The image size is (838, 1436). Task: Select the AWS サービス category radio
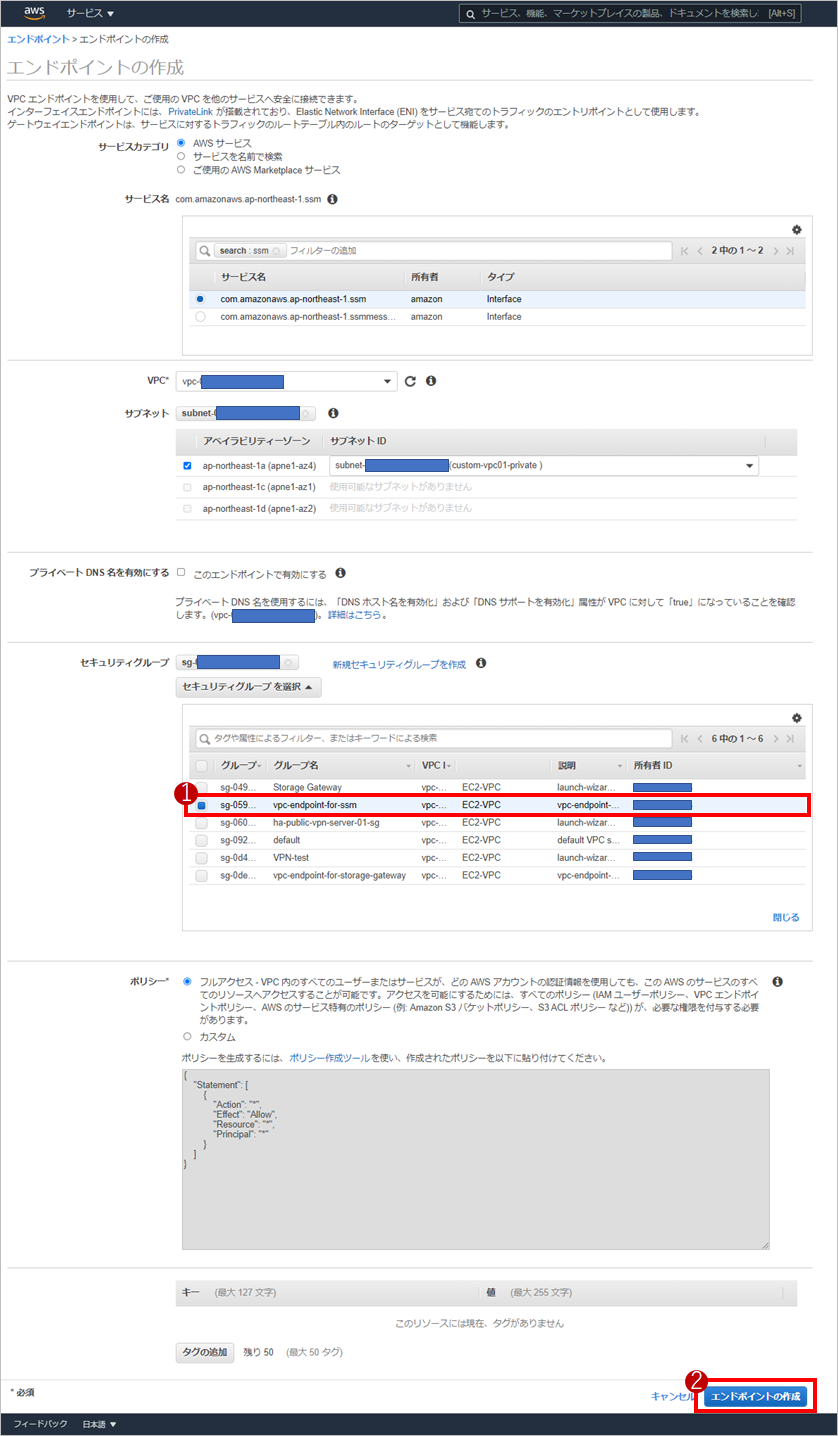coord(181,143)
